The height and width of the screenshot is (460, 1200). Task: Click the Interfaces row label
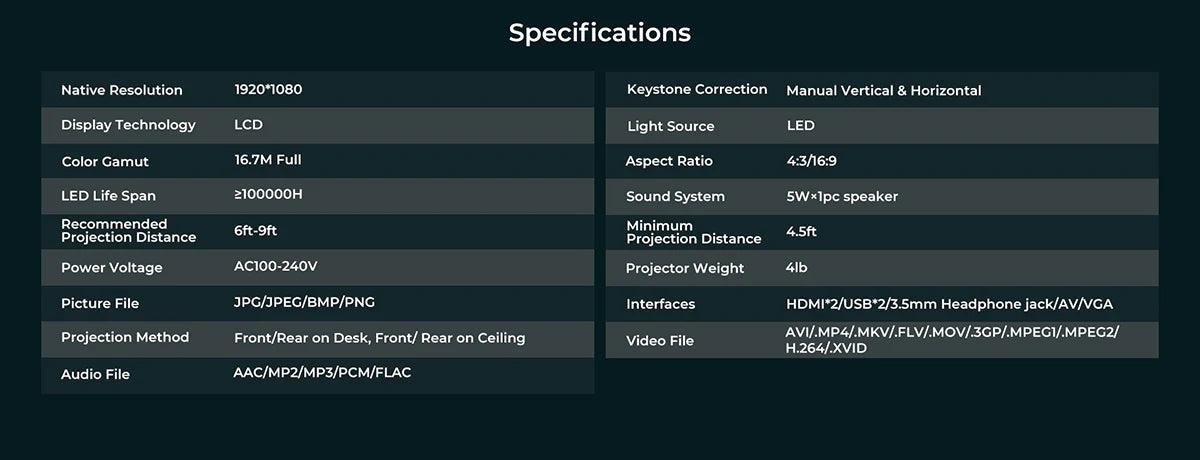click(660, 304)
